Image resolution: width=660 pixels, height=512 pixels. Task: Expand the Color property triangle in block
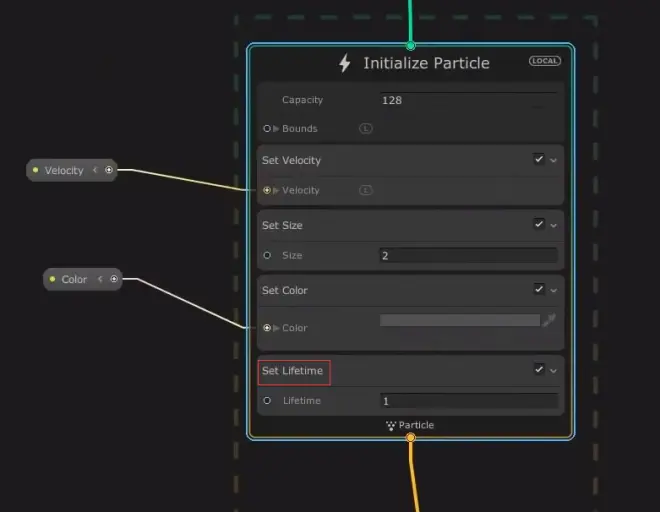[x=276, y=328]
